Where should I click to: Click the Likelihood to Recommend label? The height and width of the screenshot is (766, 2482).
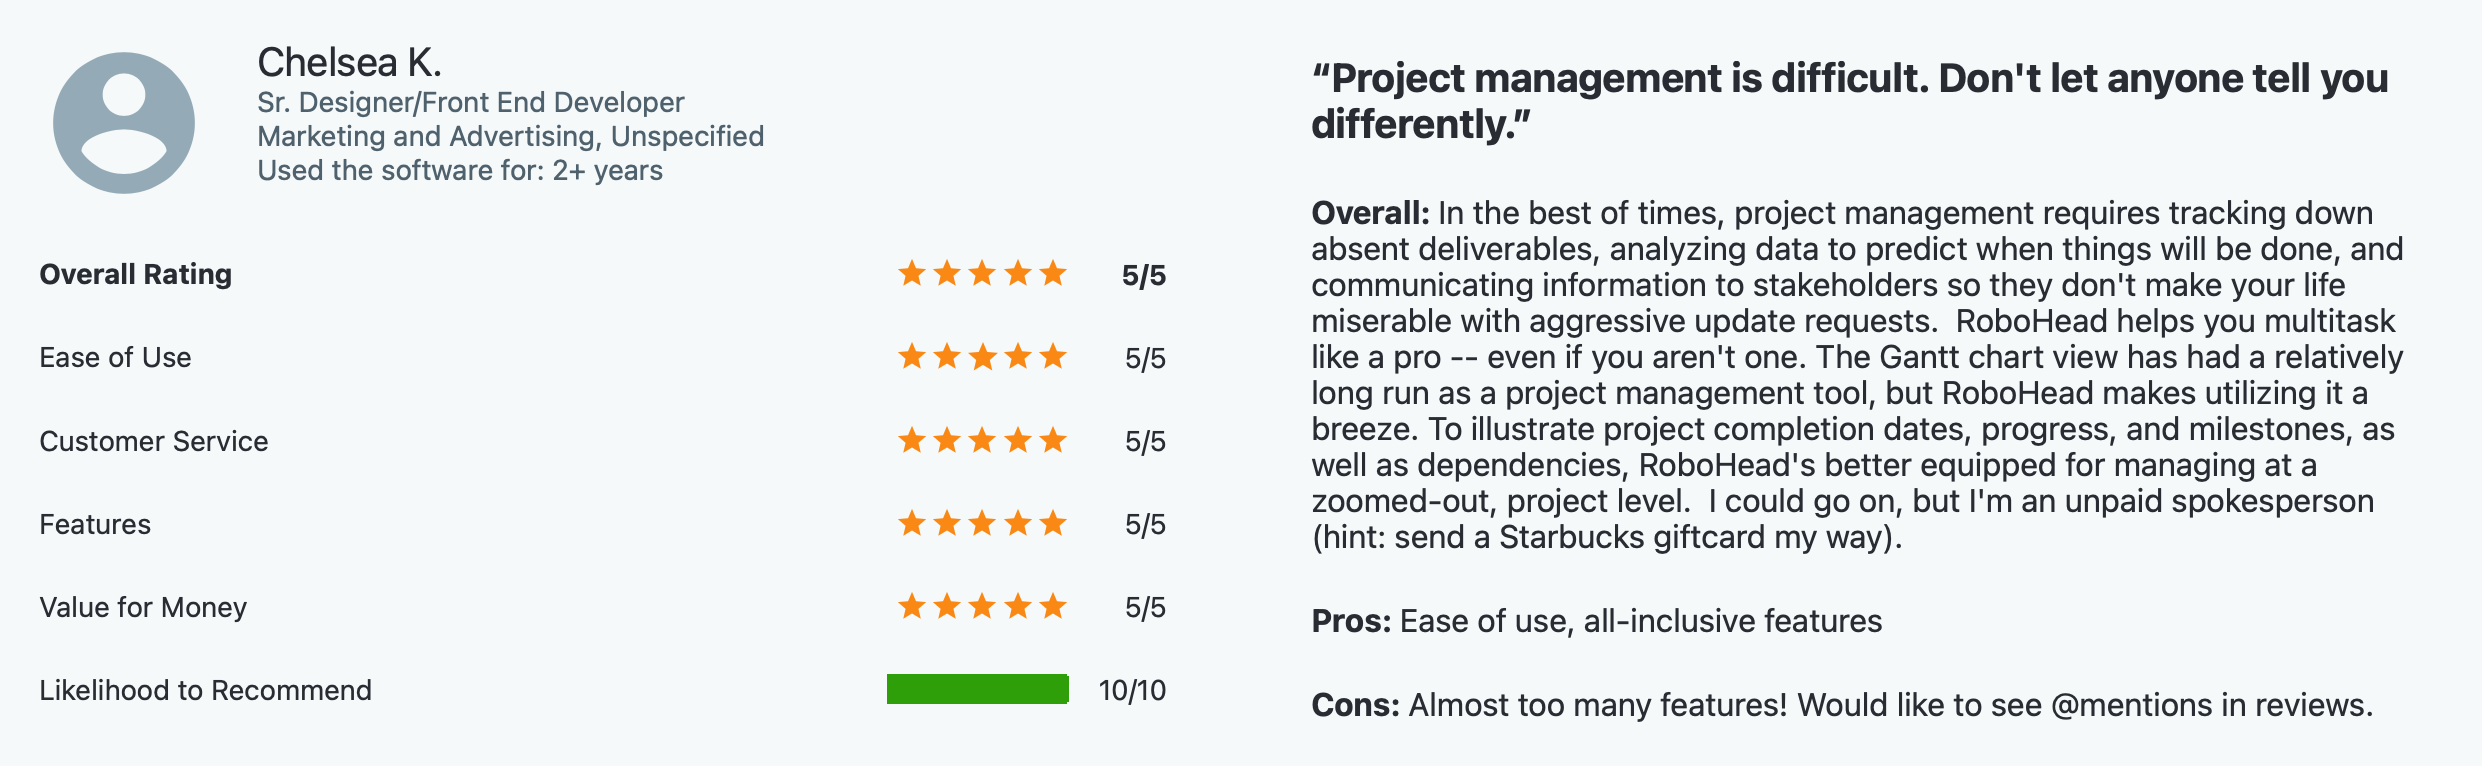tap(205, 690)
